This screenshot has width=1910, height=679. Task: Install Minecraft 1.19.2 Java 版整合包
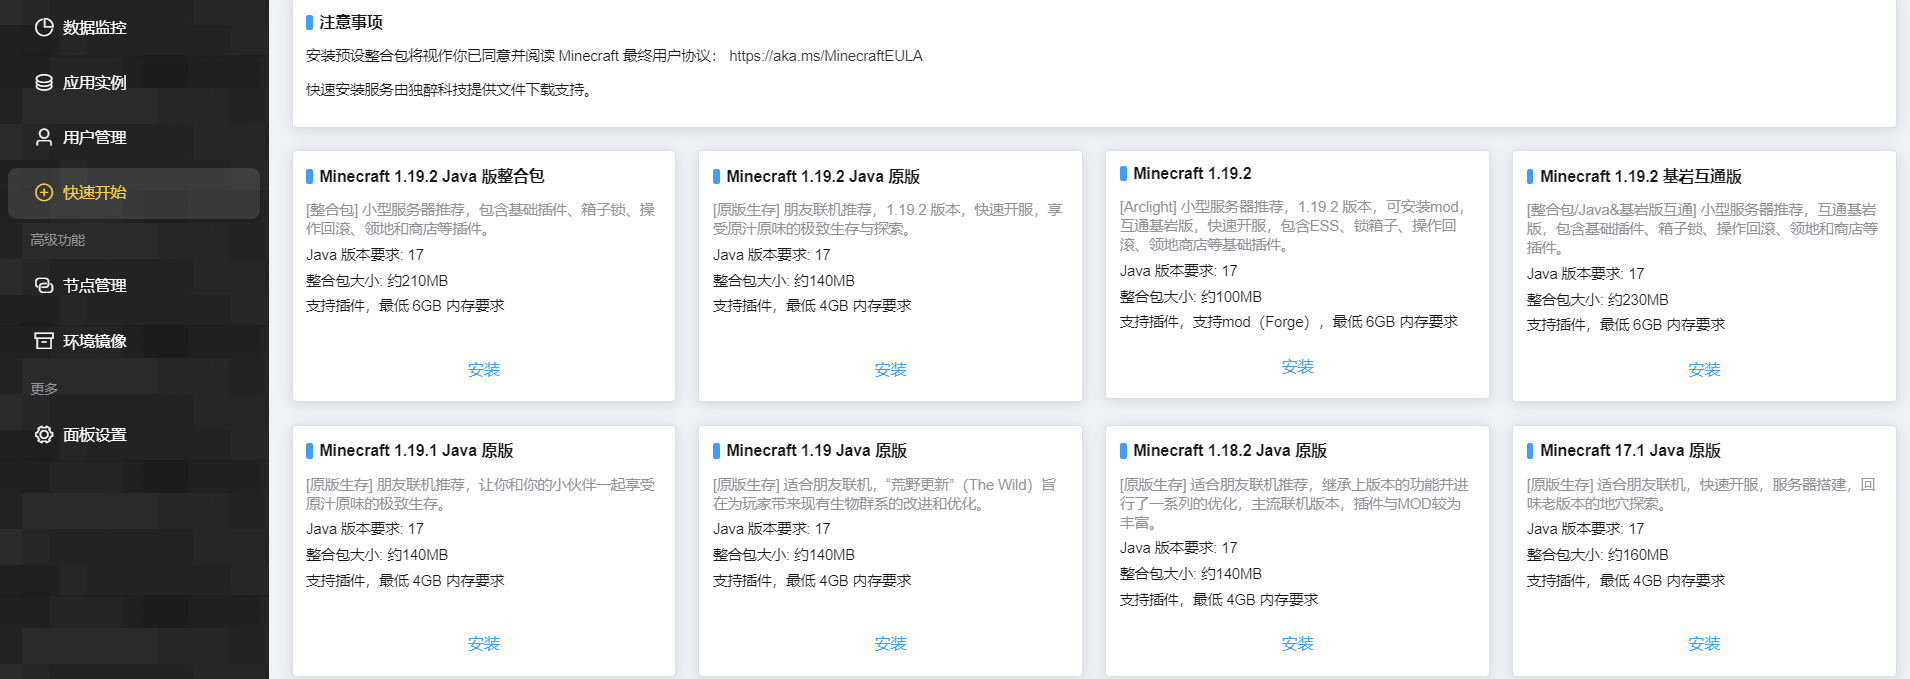[x=484, y=370]
